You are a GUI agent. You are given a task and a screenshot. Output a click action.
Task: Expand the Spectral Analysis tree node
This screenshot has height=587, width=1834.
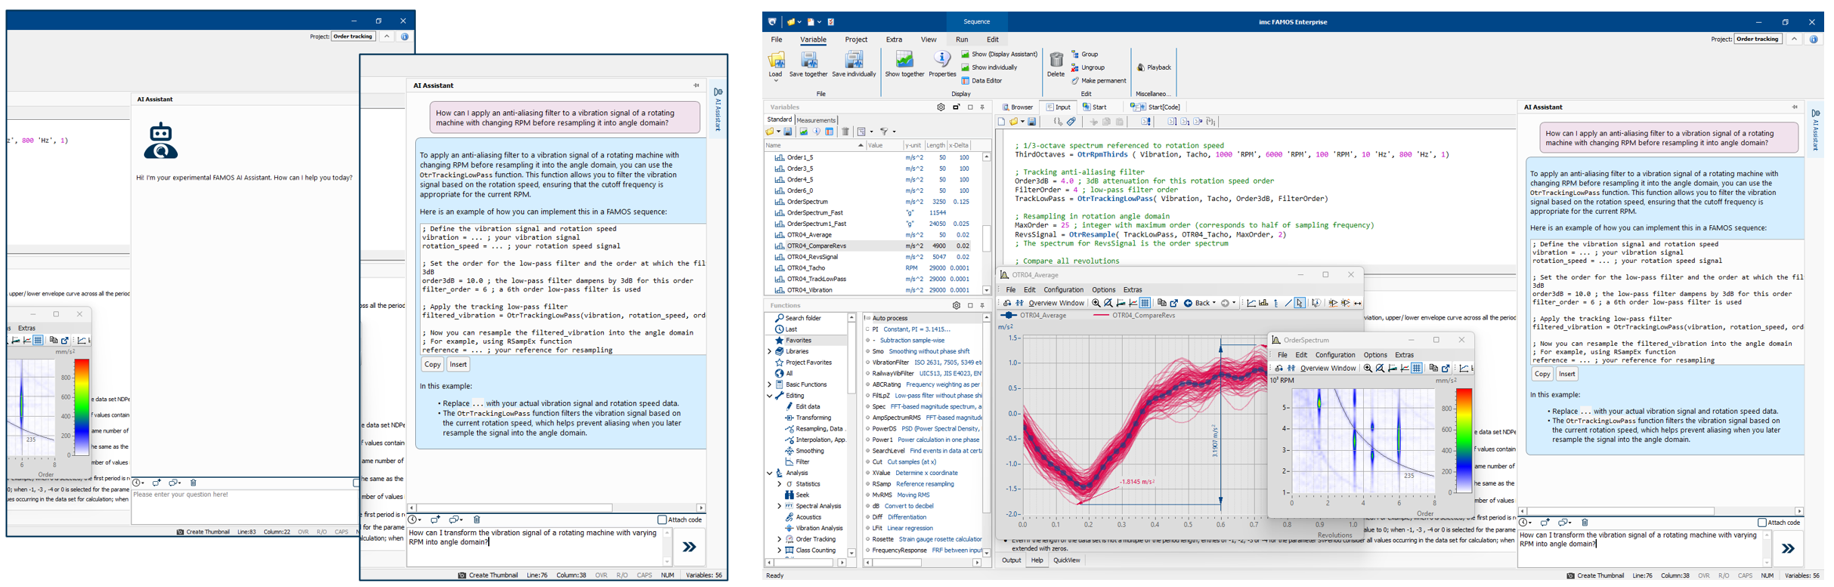(780, 506)
